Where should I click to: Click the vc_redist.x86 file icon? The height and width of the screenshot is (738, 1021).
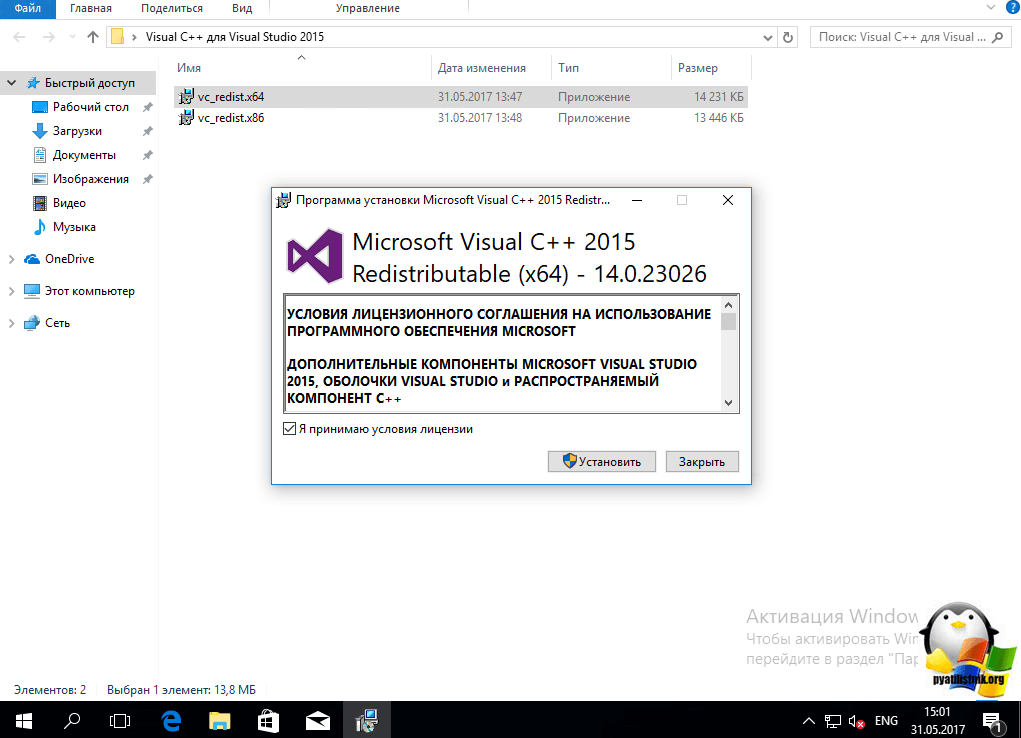(186, 118)
